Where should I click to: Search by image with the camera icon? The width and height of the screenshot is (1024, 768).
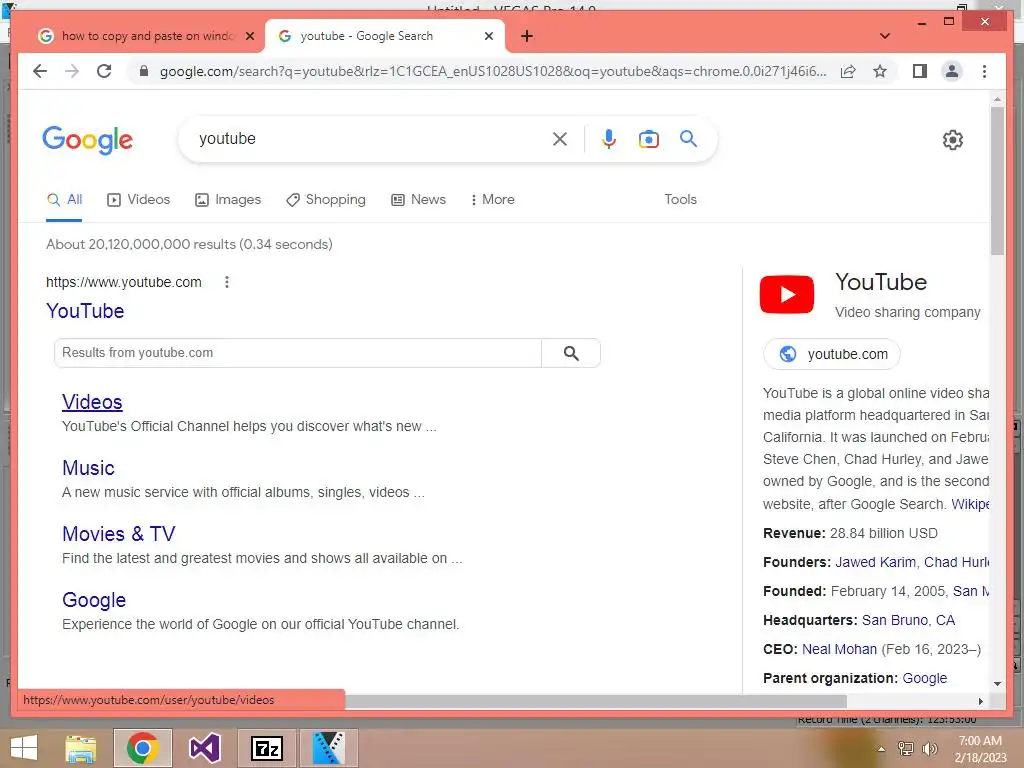(648, 139)
